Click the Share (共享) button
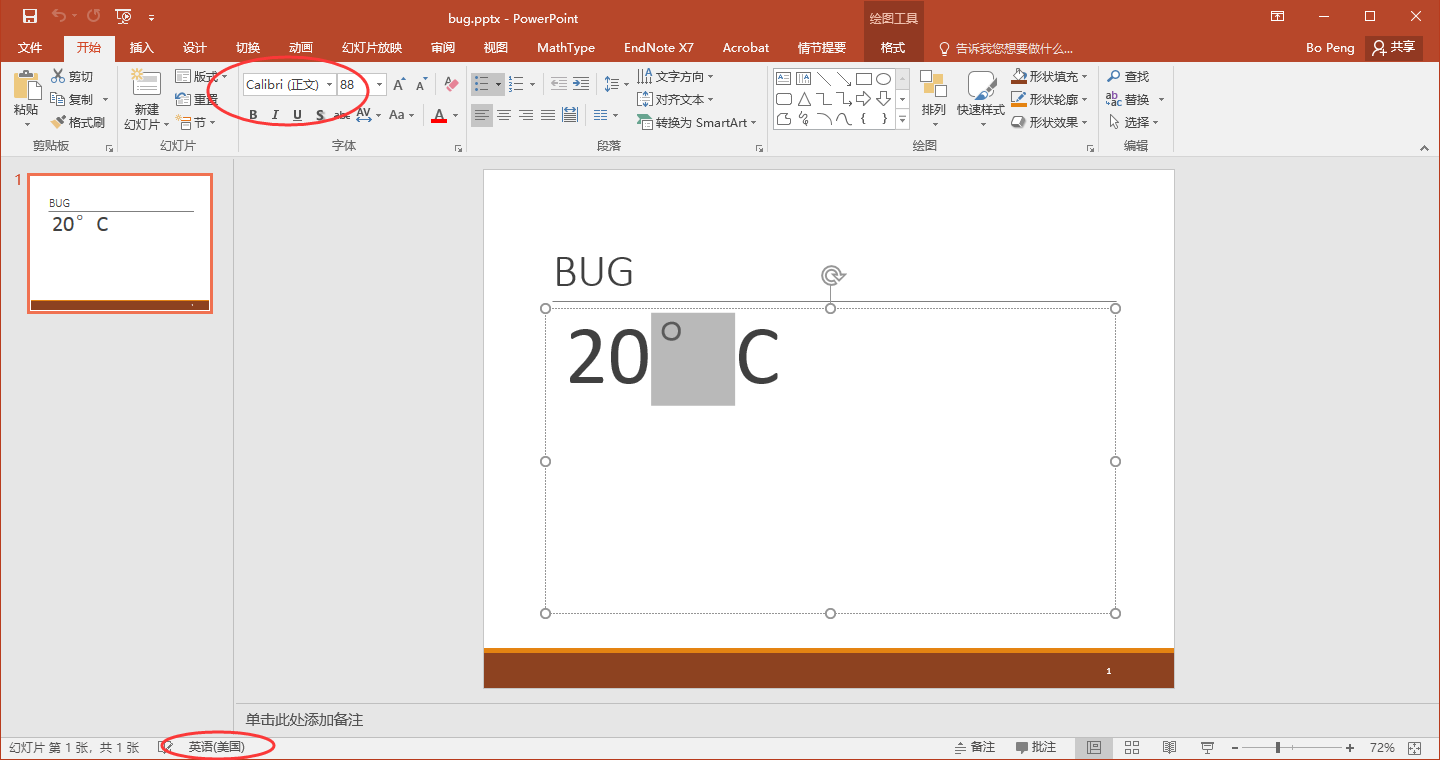The image size is (1440, 760). coord(1394,47)
